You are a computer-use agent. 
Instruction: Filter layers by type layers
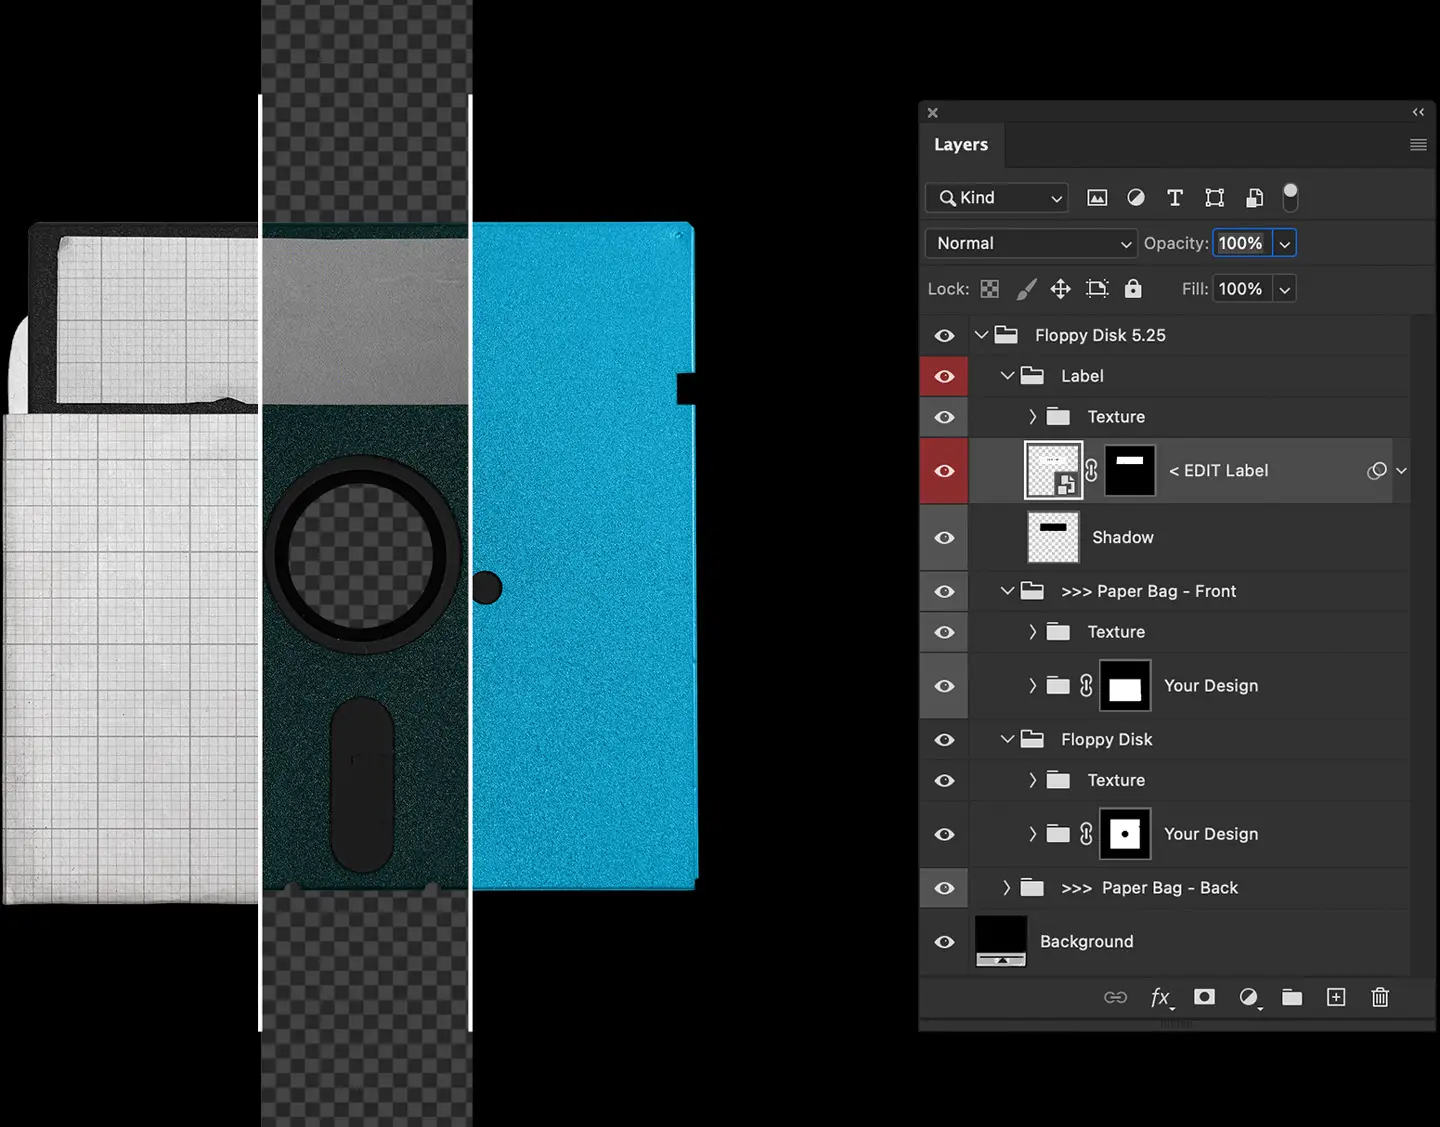pyautogui.click(x=1175, y=197)
